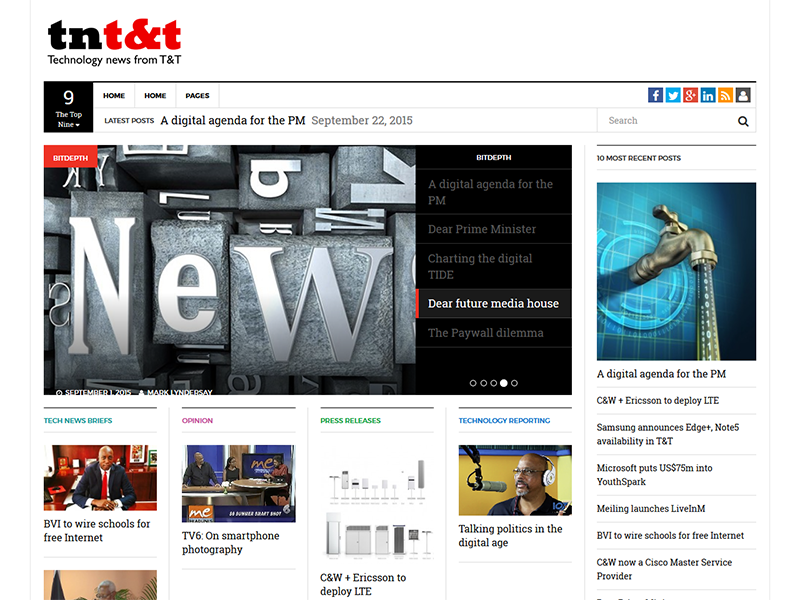800x600 pixels.
Task: Open sidebar link 'A digital agenda for the PM' below faucet image
Action: pyautogui.click(x=661, y=374)
